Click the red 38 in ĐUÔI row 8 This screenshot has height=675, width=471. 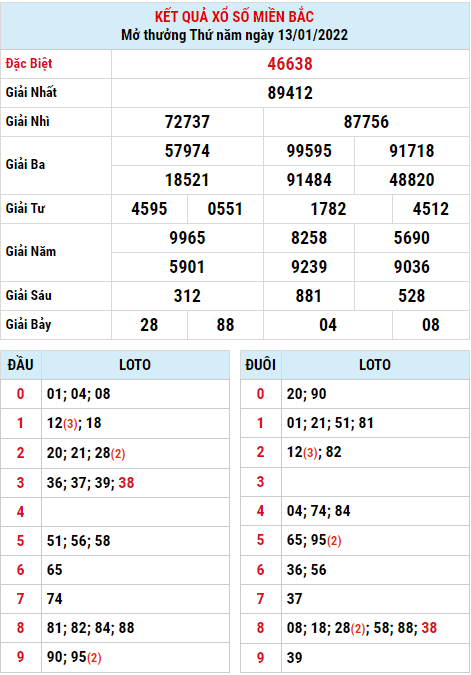point(429,628)
